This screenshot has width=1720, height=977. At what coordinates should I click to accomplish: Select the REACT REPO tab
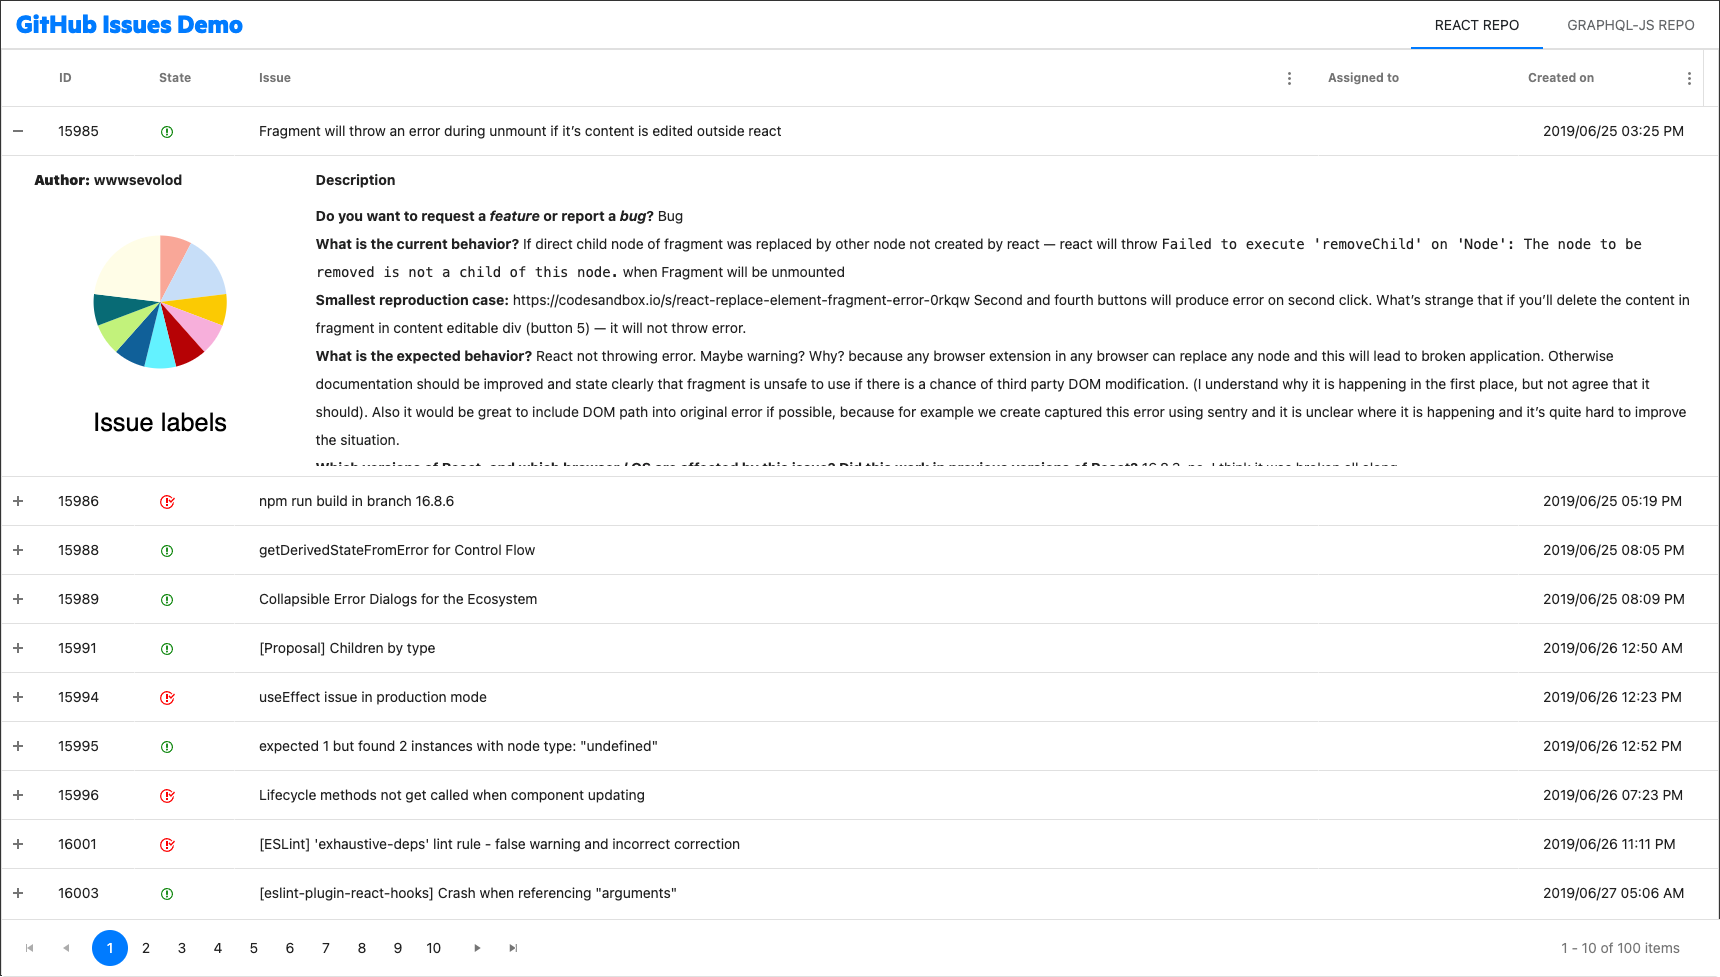coord(1476,25)
